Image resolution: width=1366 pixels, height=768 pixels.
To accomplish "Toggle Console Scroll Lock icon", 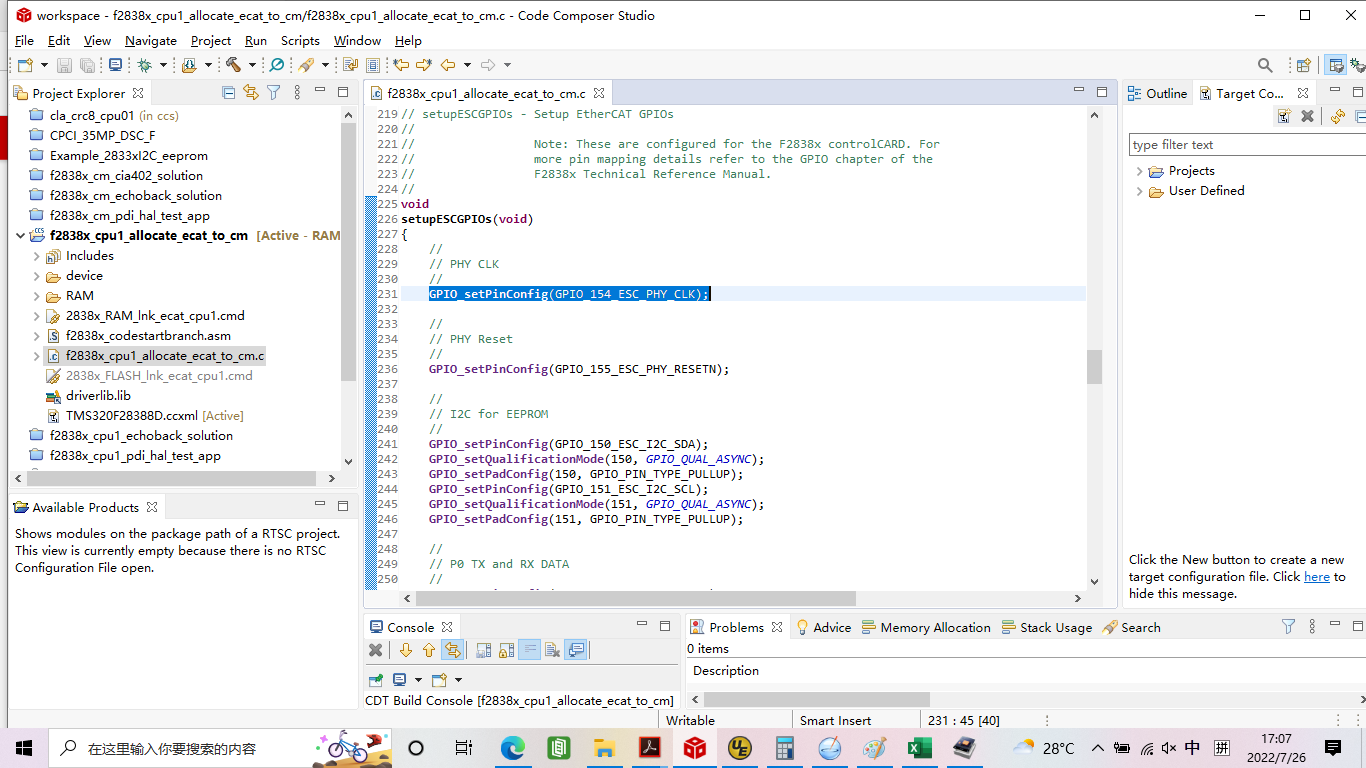I will click(506, 650).
